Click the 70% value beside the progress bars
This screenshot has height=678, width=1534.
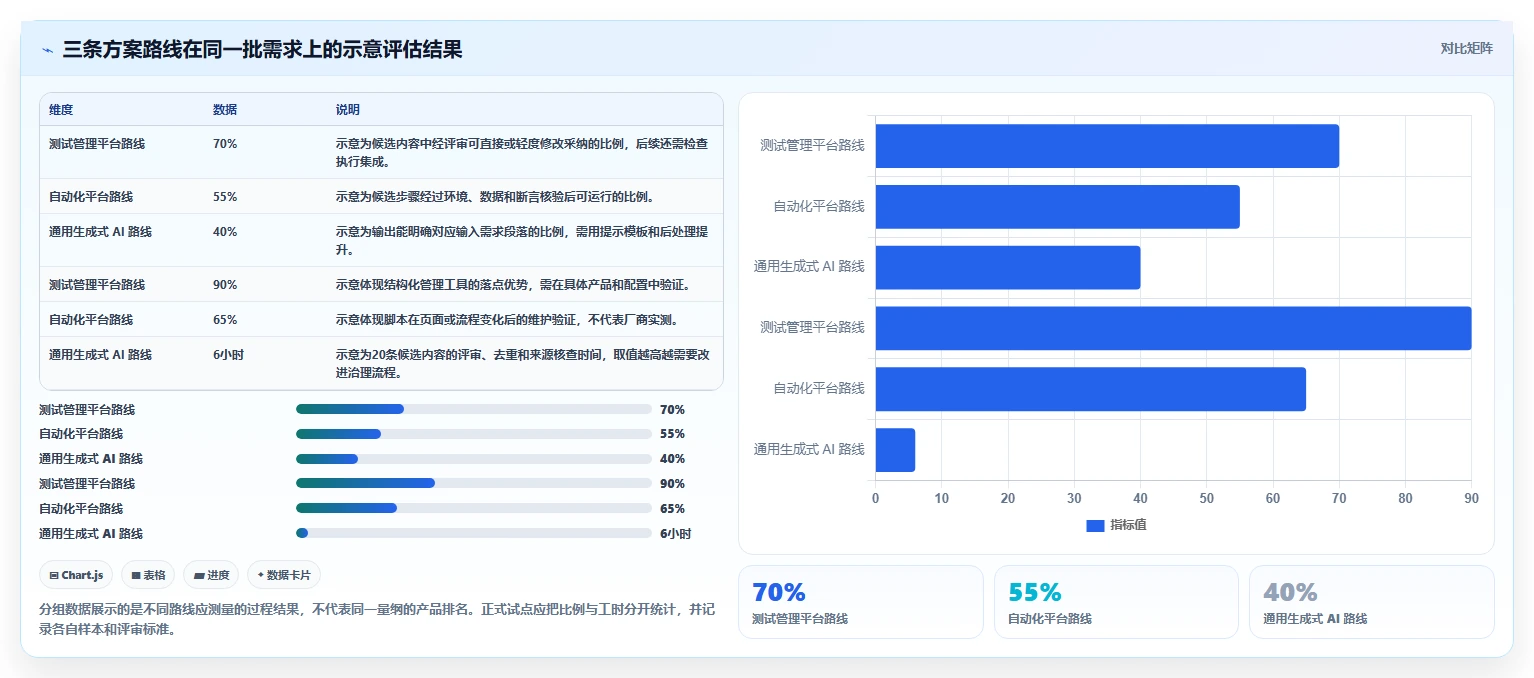(672, 409)
